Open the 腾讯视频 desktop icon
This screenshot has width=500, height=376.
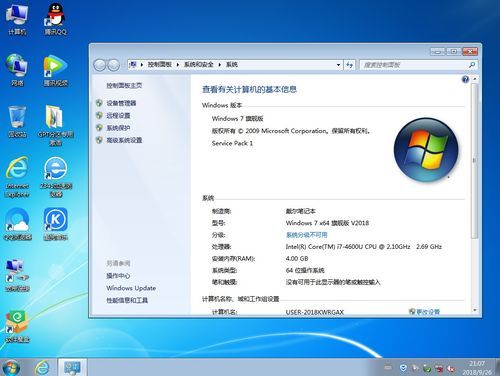[x=56, y=70]
